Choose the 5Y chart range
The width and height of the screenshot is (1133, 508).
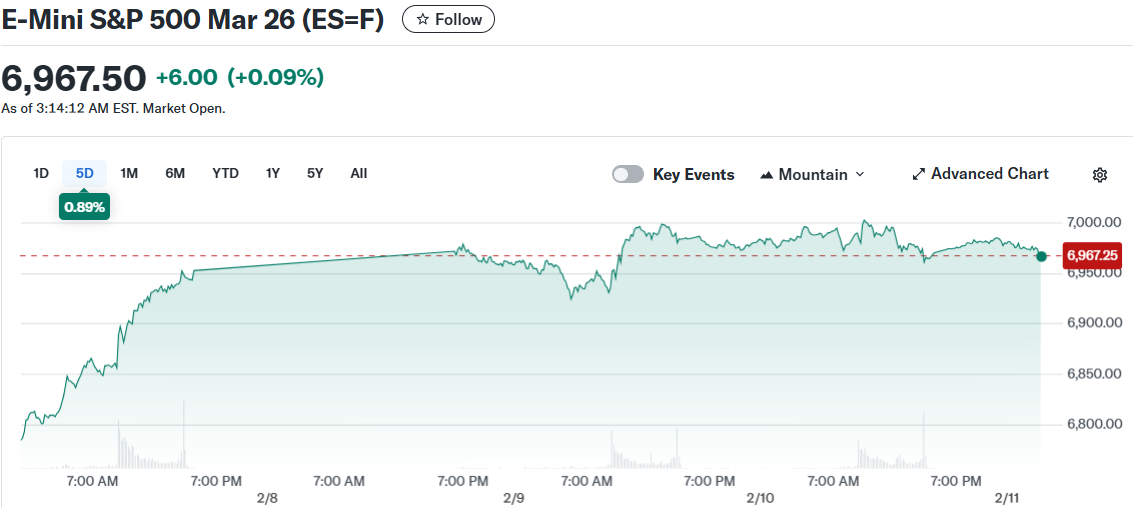click(315, 173)
